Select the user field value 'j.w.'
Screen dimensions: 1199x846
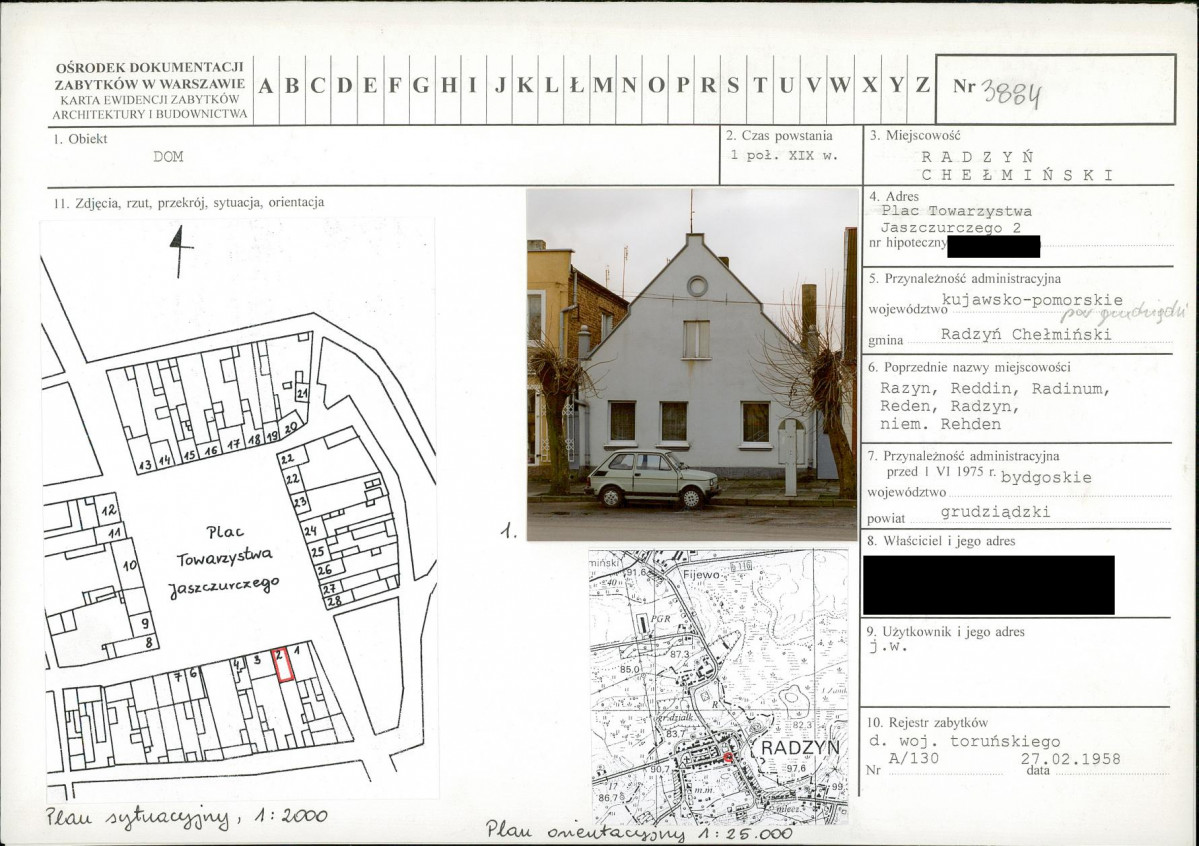click(888, 647)
